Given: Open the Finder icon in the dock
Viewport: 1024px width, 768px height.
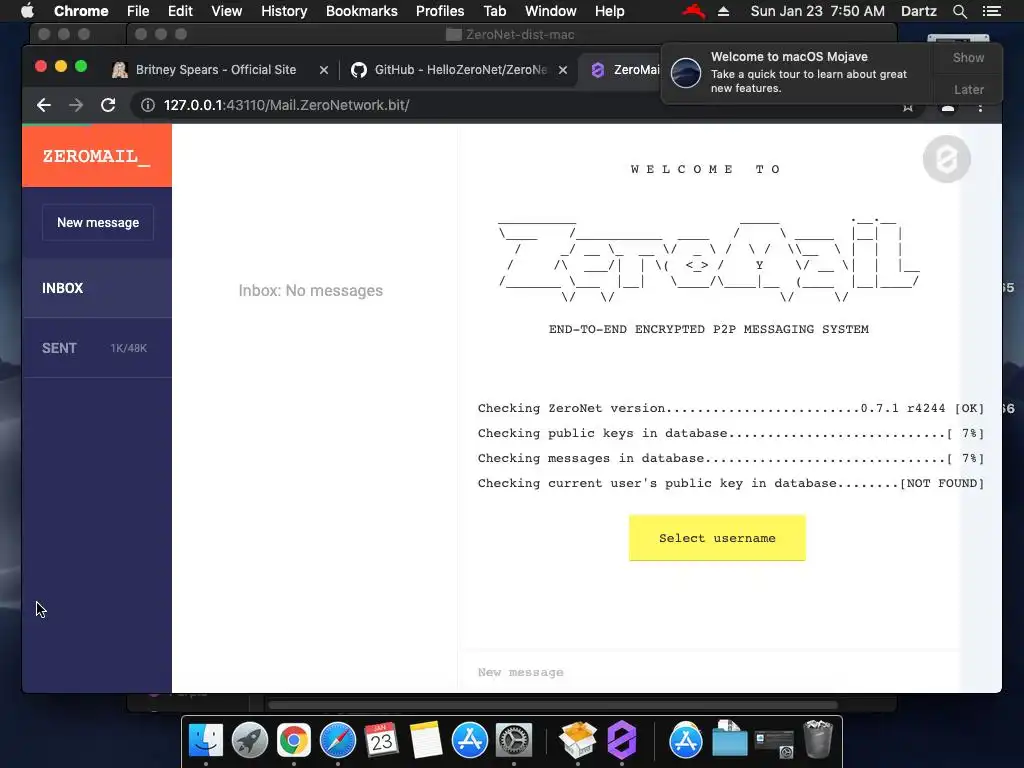Looking at the screenshot, I should point(206,741).
